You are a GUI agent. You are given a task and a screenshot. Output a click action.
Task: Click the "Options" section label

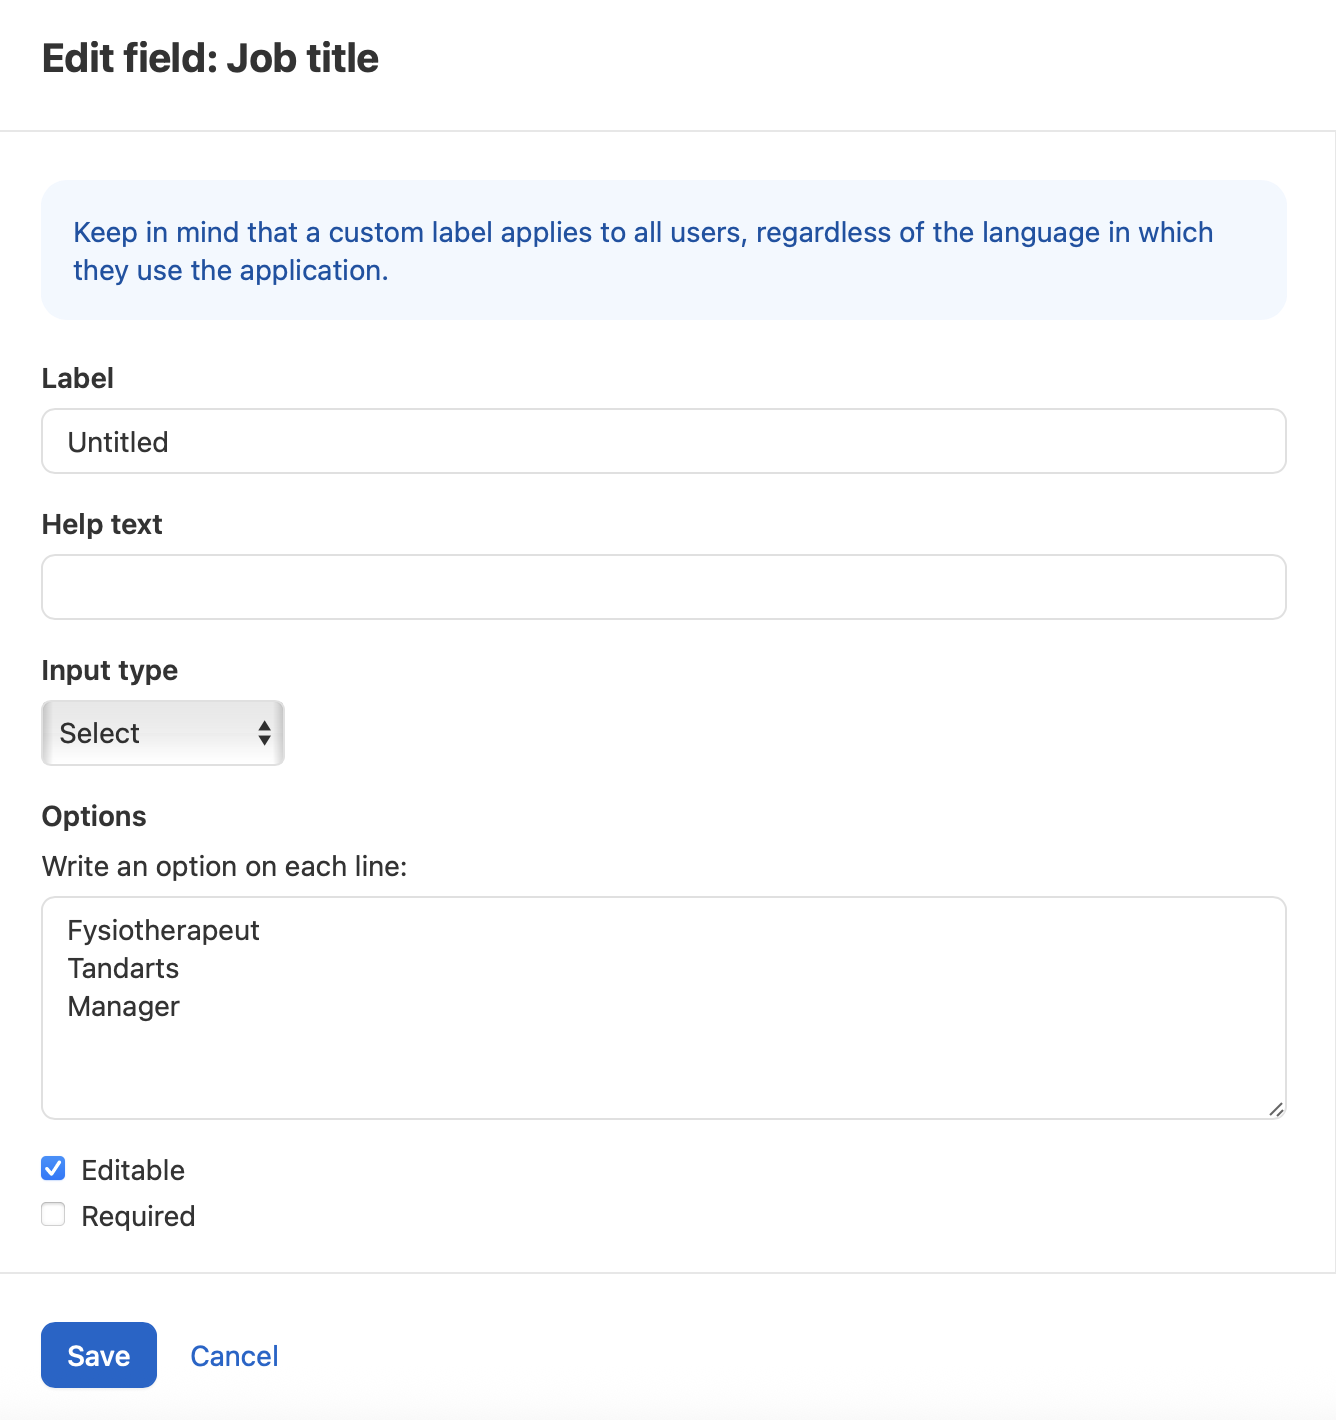(94, 816)
